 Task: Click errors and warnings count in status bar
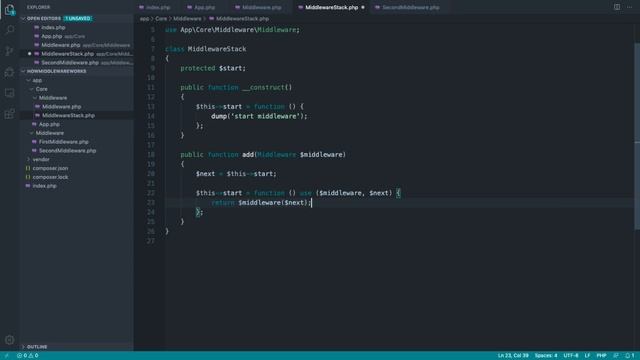coord(28,356)
